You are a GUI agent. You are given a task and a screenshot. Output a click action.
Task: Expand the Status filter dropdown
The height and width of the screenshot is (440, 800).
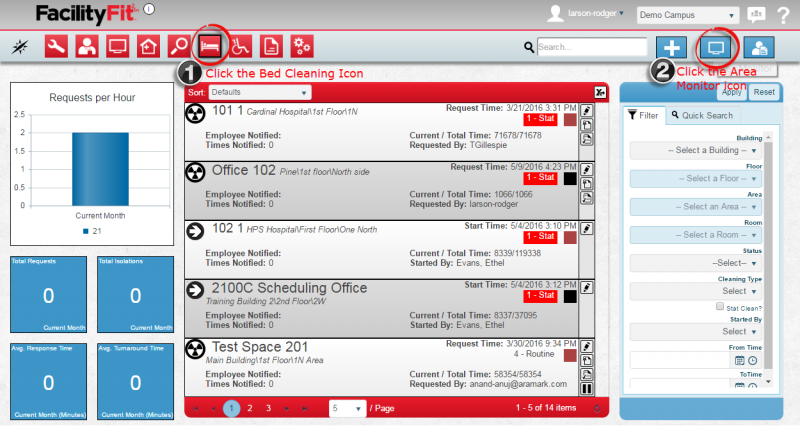click(695, 262)
